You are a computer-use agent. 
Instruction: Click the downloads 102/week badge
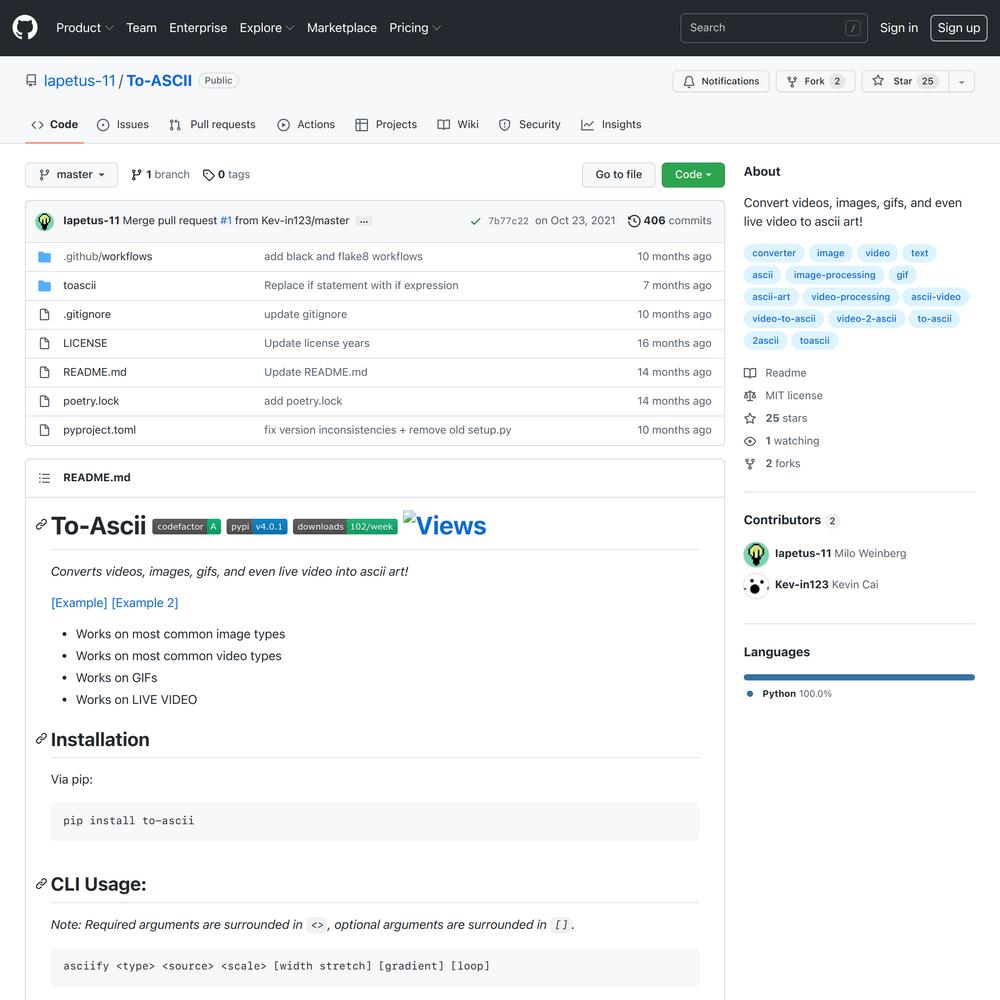coord(345,527)
